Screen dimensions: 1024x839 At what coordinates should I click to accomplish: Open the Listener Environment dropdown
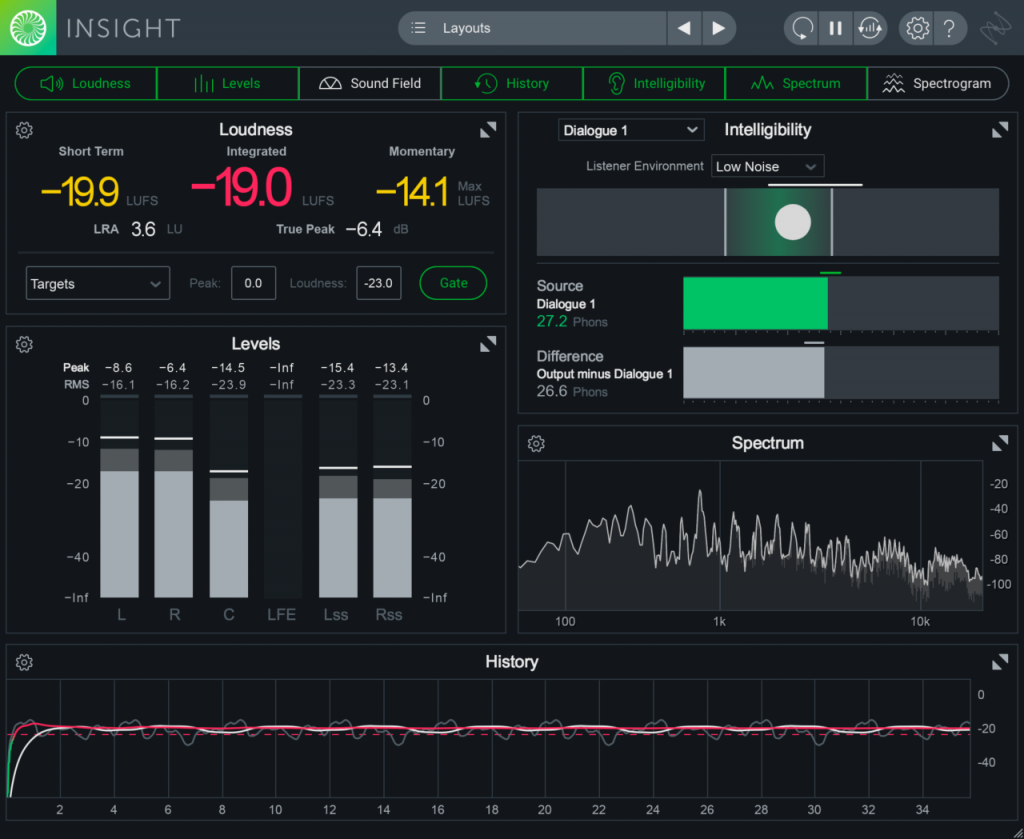(x=767, y=166)
